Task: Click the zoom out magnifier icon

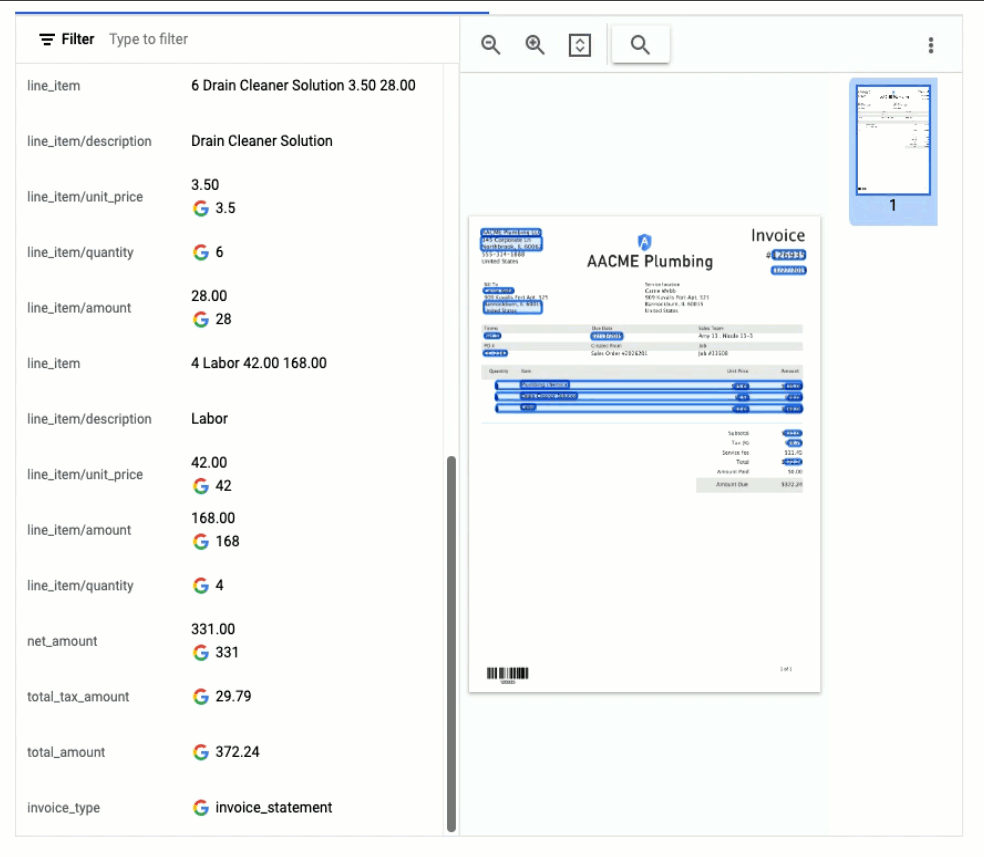Action: 491,45
